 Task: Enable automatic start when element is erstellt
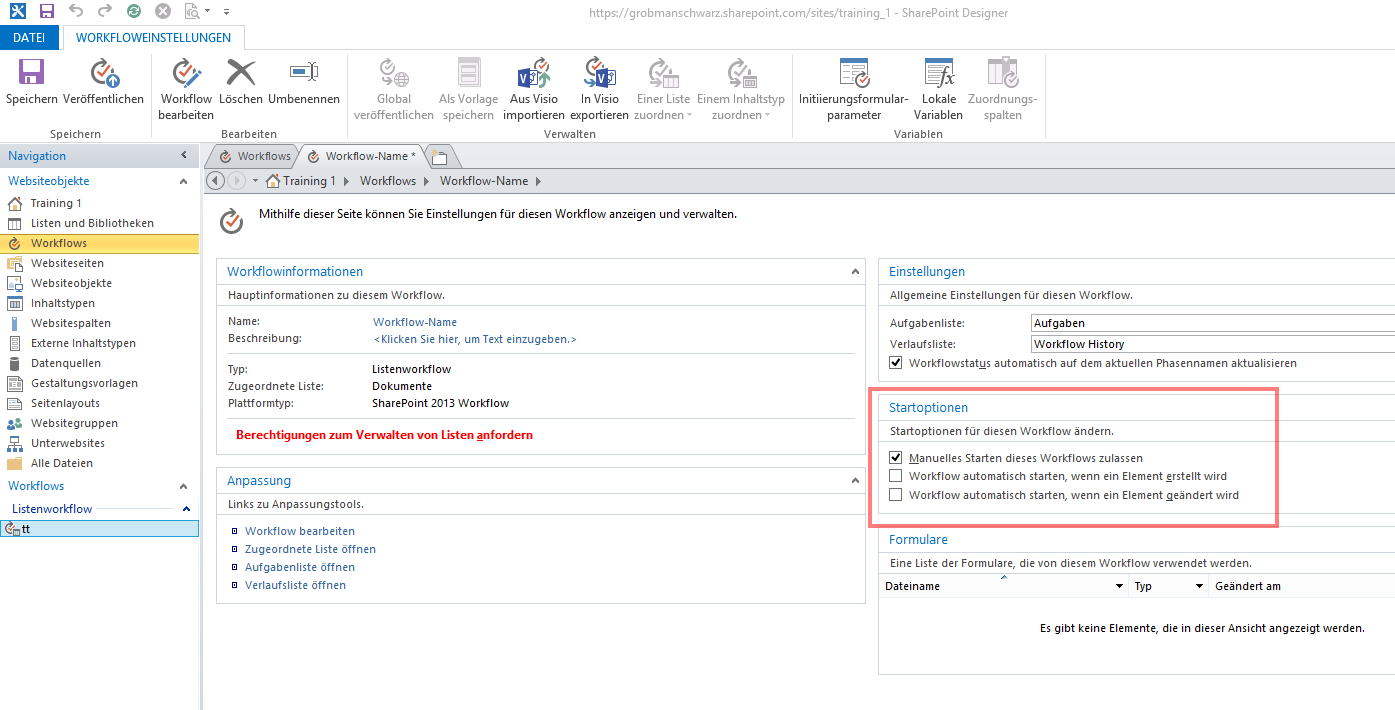[896, 476]
